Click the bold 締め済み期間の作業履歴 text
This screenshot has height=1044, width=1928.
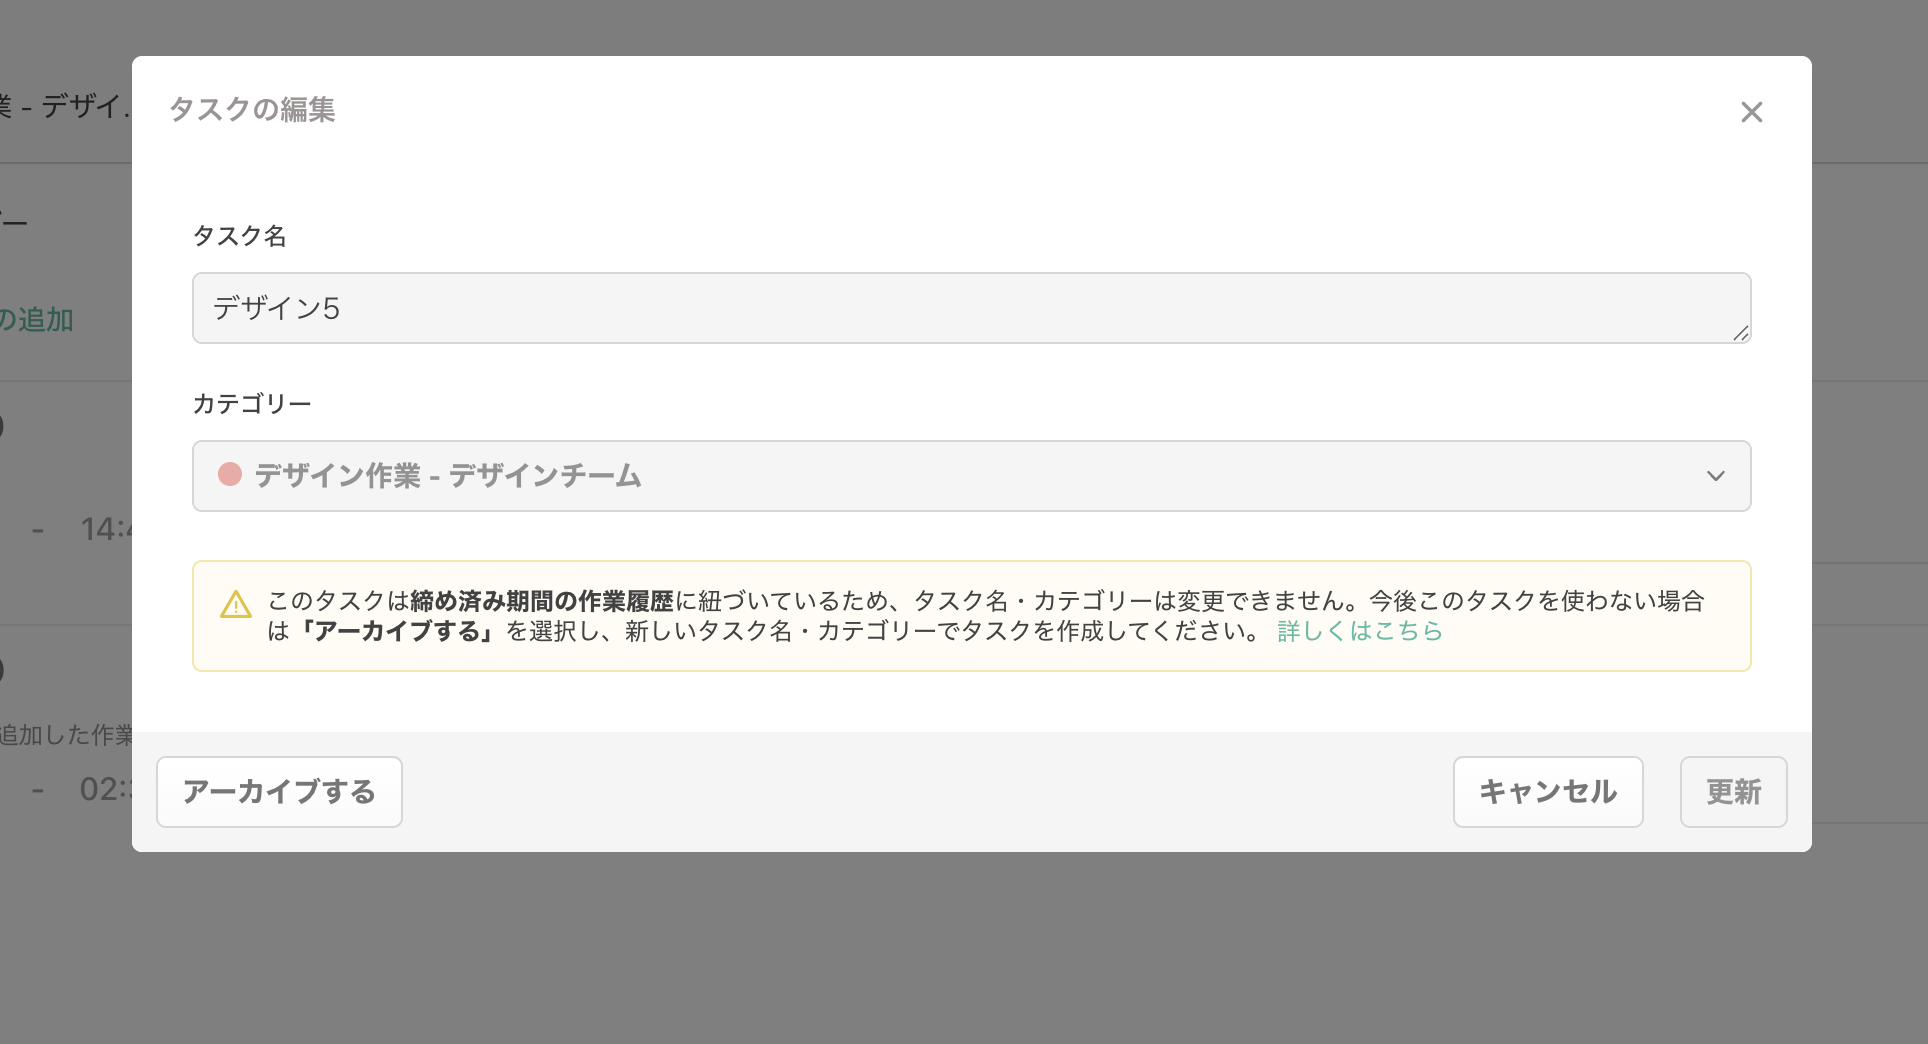[542, 601]
